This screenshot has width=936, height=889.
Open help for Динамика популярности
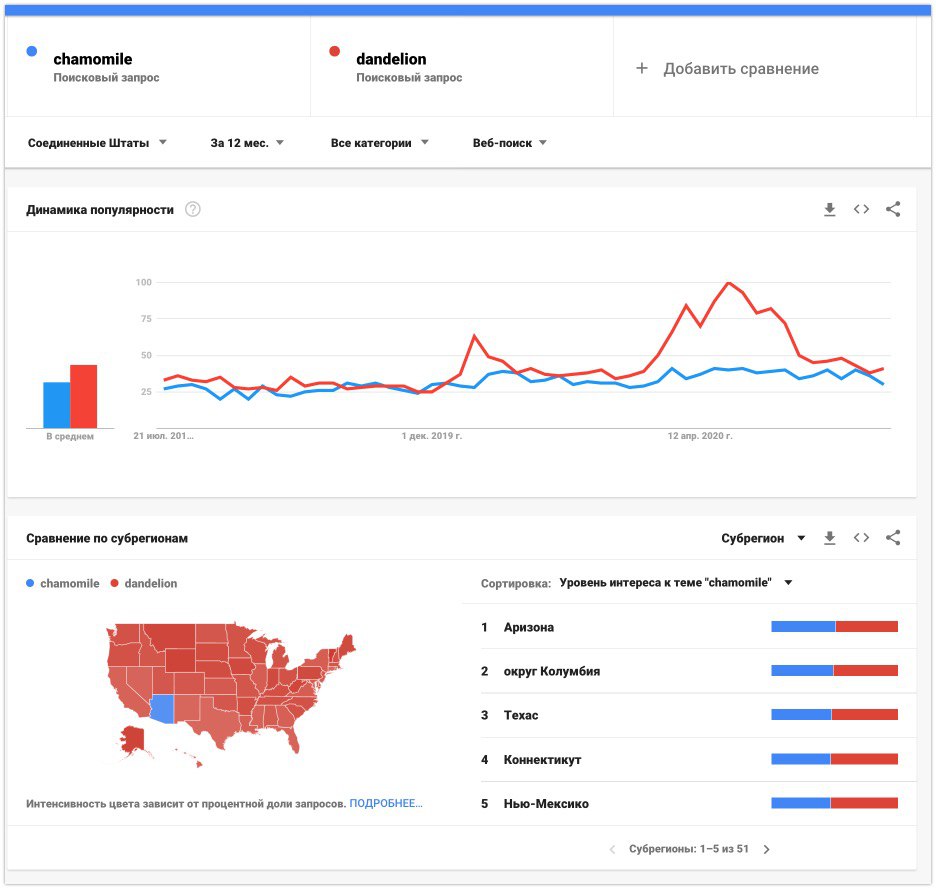pyautogui.click(x=193, y=210)
